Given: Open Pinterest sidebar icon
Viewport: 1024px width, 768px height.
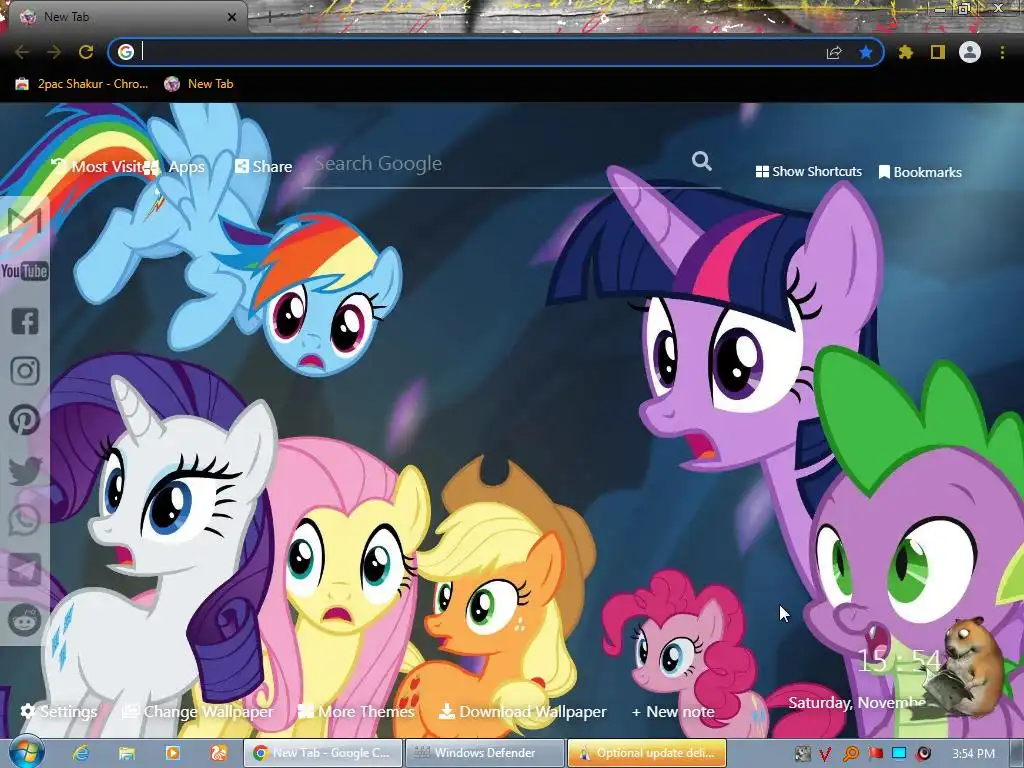Looking at the screenshot, I should (x=25, y=420).
